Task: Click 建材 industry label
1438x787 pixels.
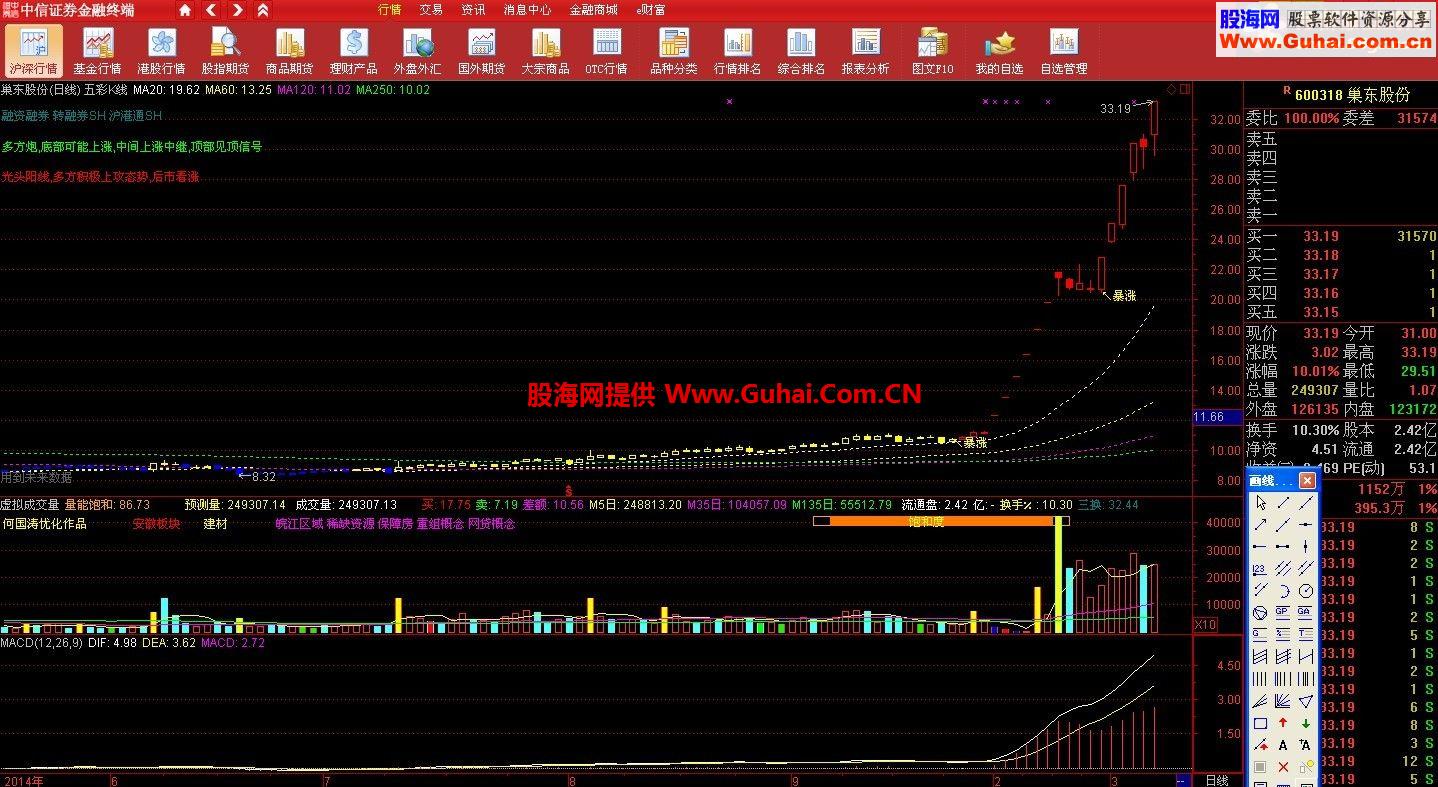Action: tap(215, 524)
